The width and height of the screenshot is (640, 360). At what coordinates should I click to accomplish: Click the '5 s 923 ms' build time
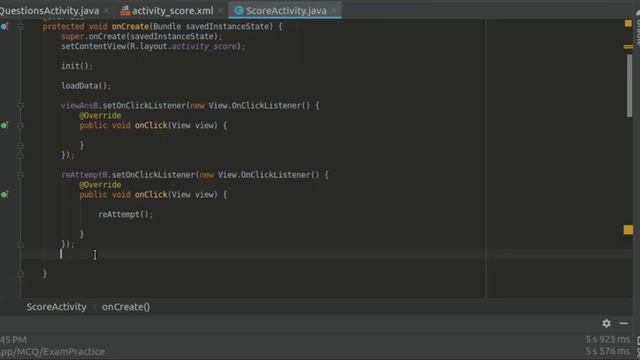click(x=607, y=339)
